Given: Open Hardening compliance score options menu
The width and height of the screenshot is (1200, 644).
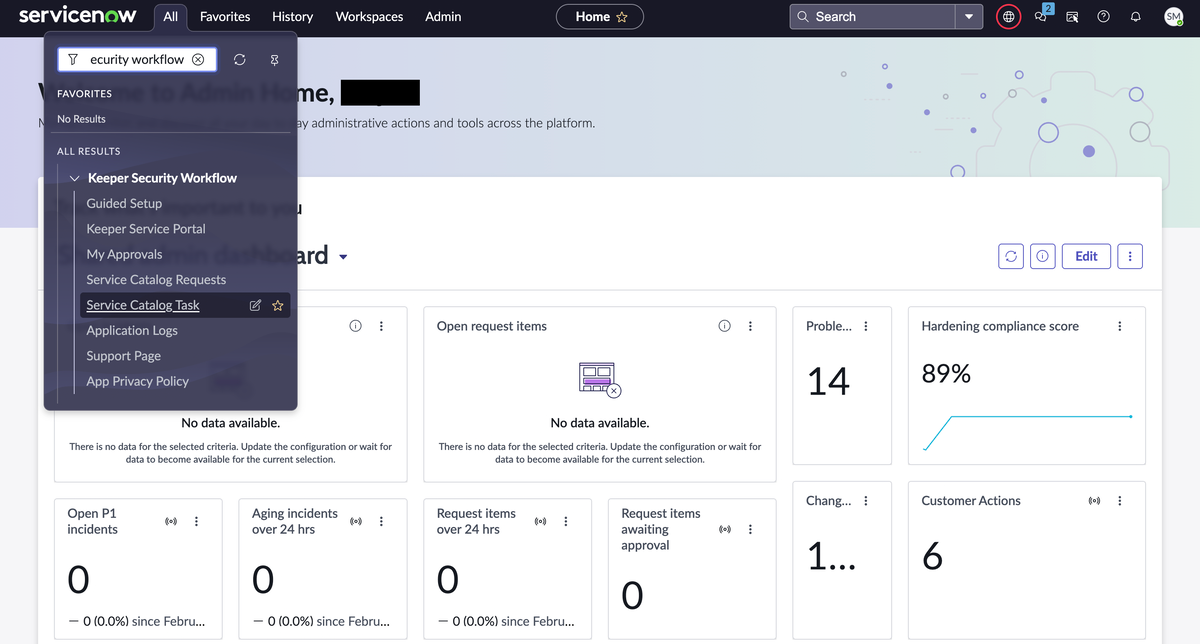Looking at the screenshot, I should (x=1119, y=326).
